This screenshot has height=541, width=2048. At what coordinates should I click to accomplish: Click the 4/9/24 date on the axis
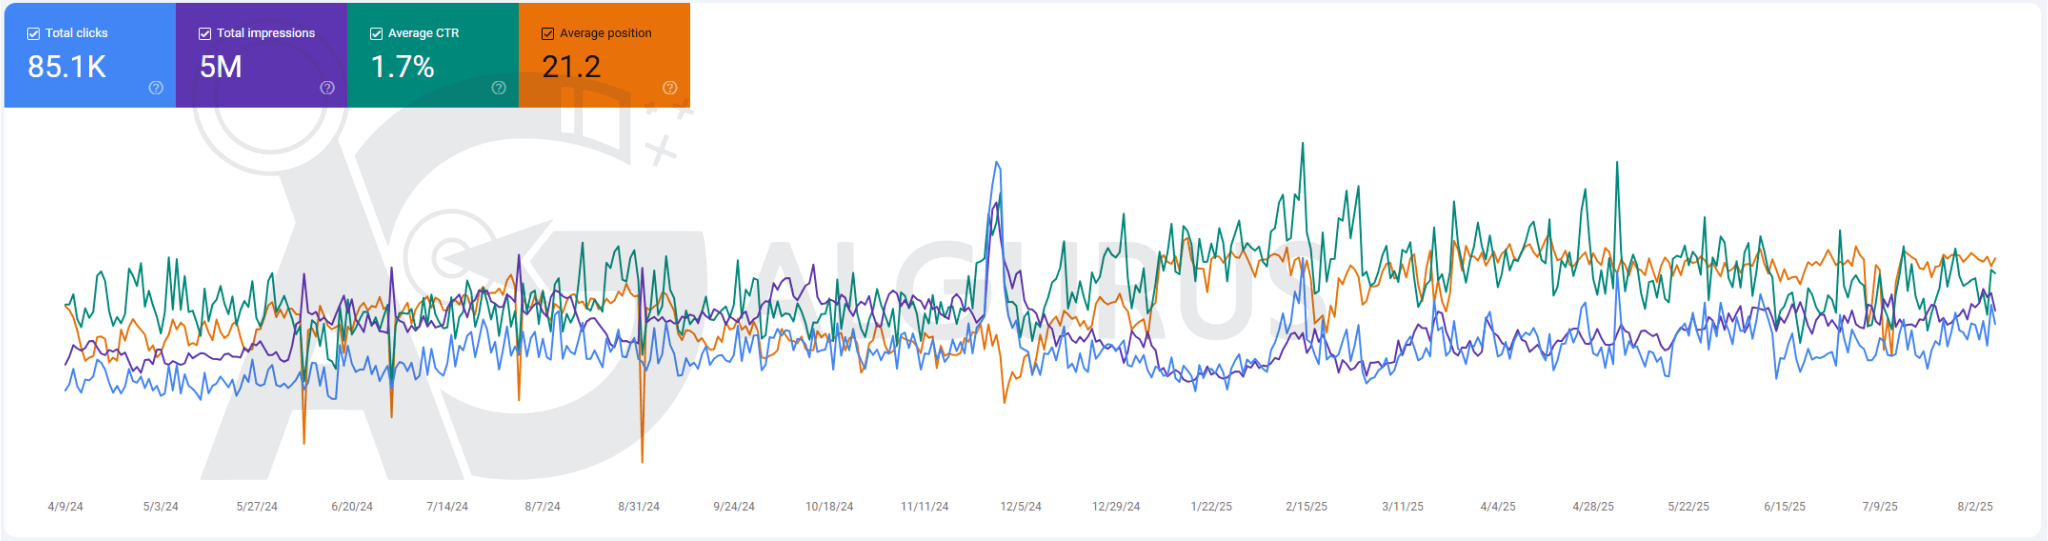66,507
